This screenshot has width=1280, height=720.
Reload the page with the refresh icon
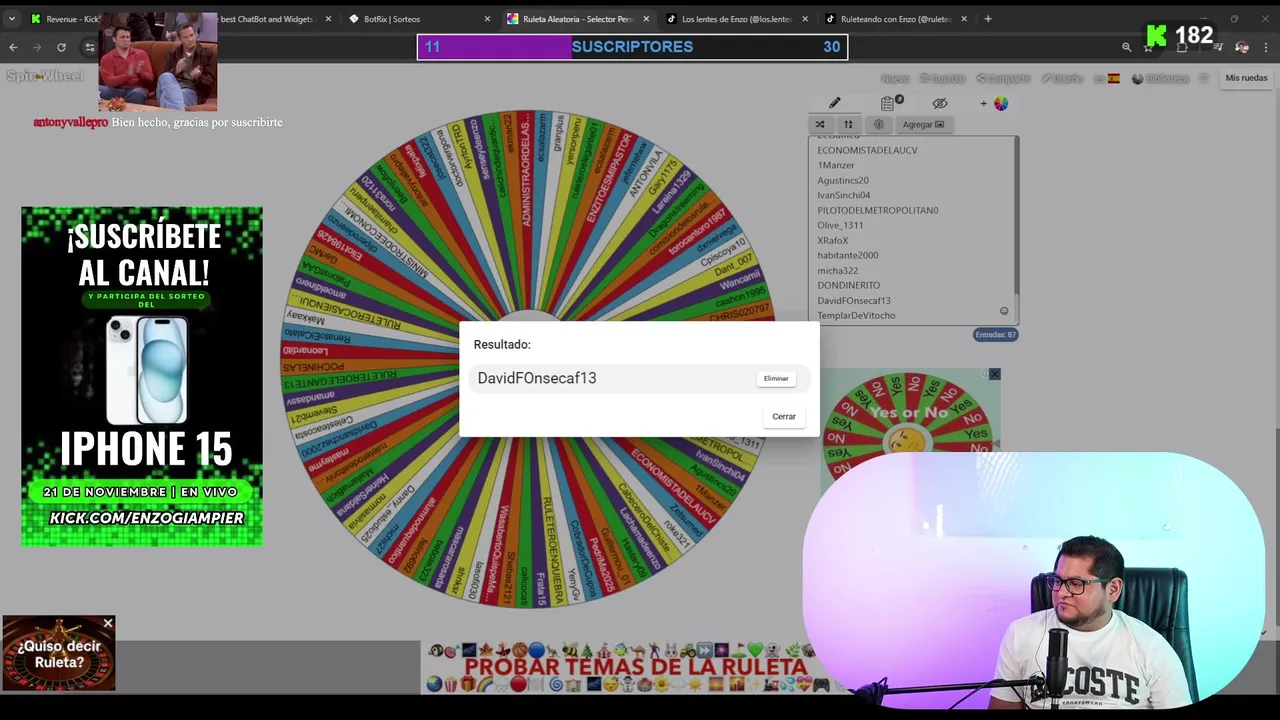point(61,47)
